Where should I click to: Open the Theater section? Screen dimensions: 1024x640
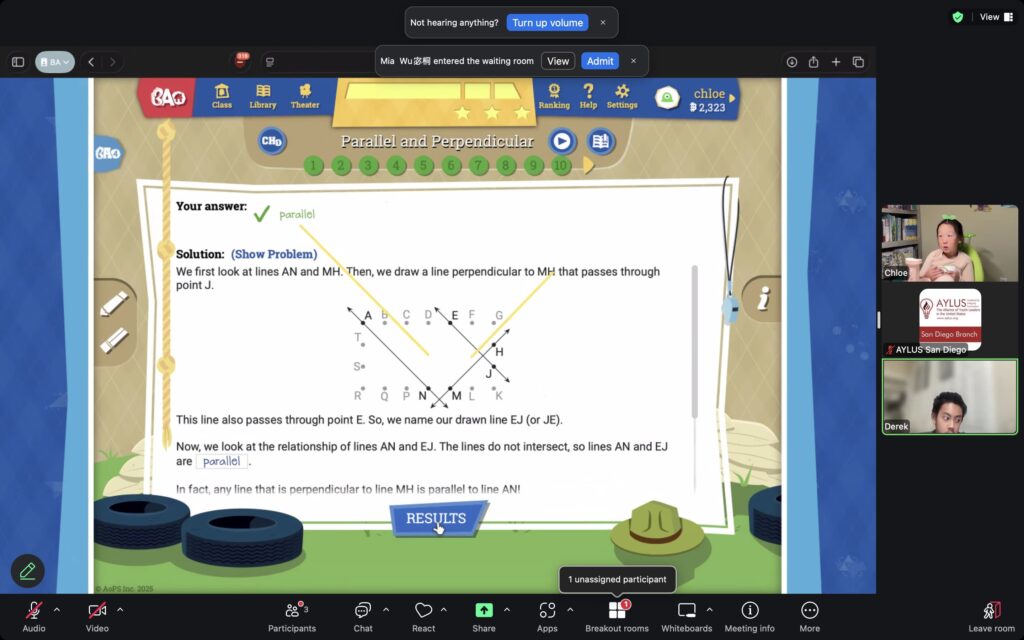point(305,96)
